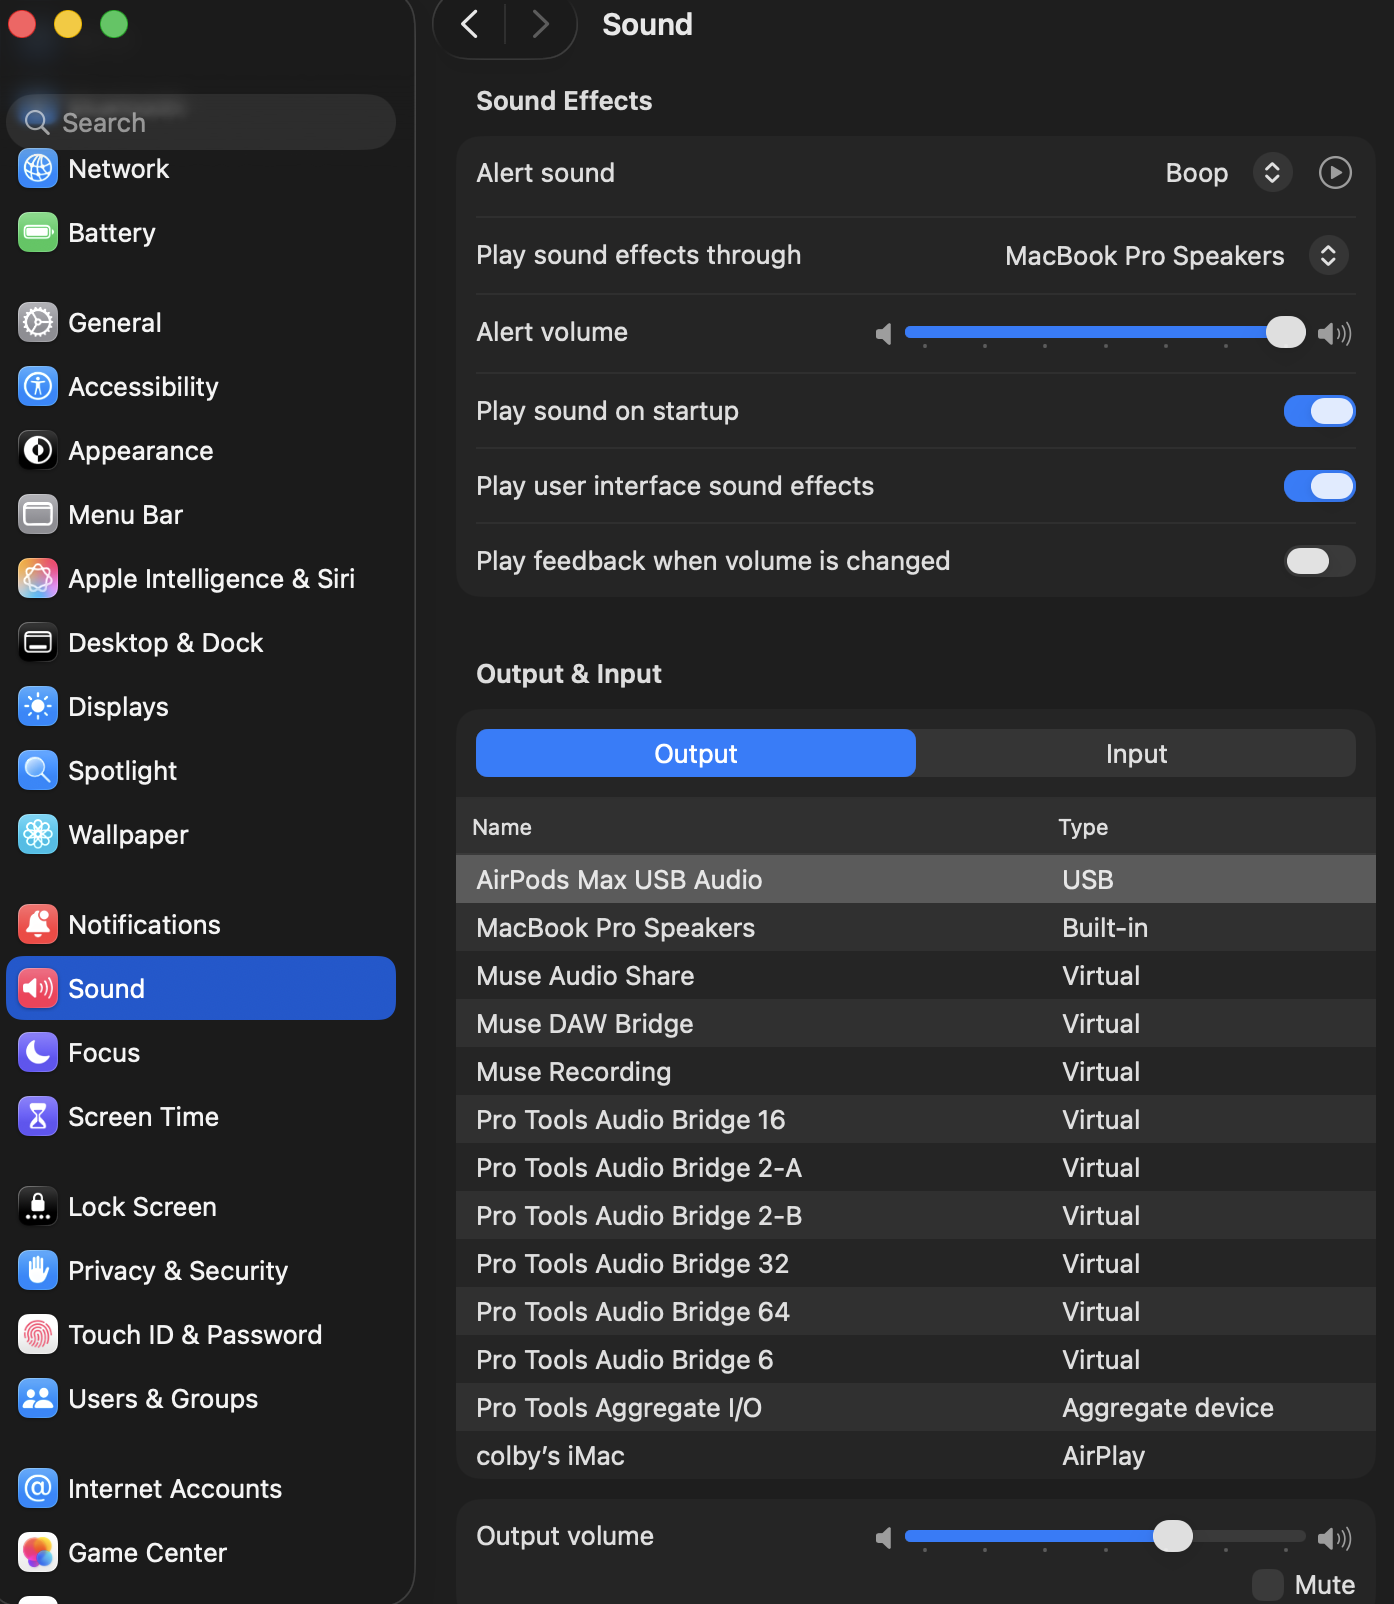Click the Privacy & Security hand icon
The height and width of the screenshot is (1604, 1394).
coord(38,1271)
